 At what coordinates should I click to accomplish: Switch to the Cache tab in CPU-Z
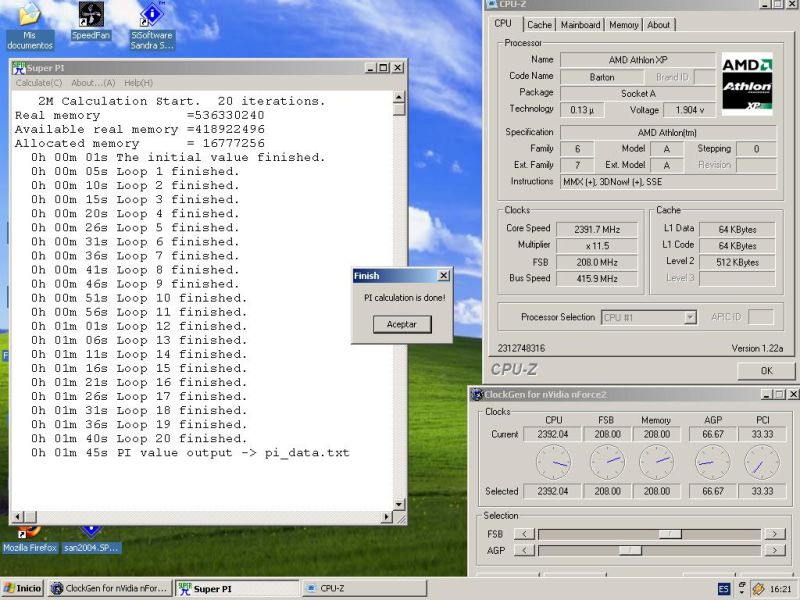pos(539,25)
